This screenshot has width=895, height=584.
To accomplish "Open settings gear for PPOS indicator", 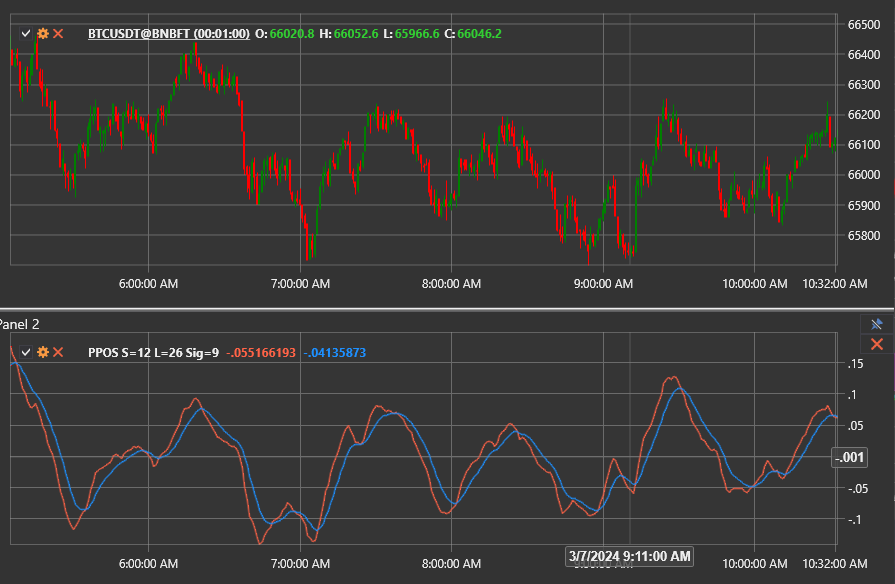I will tap(43, 352).
